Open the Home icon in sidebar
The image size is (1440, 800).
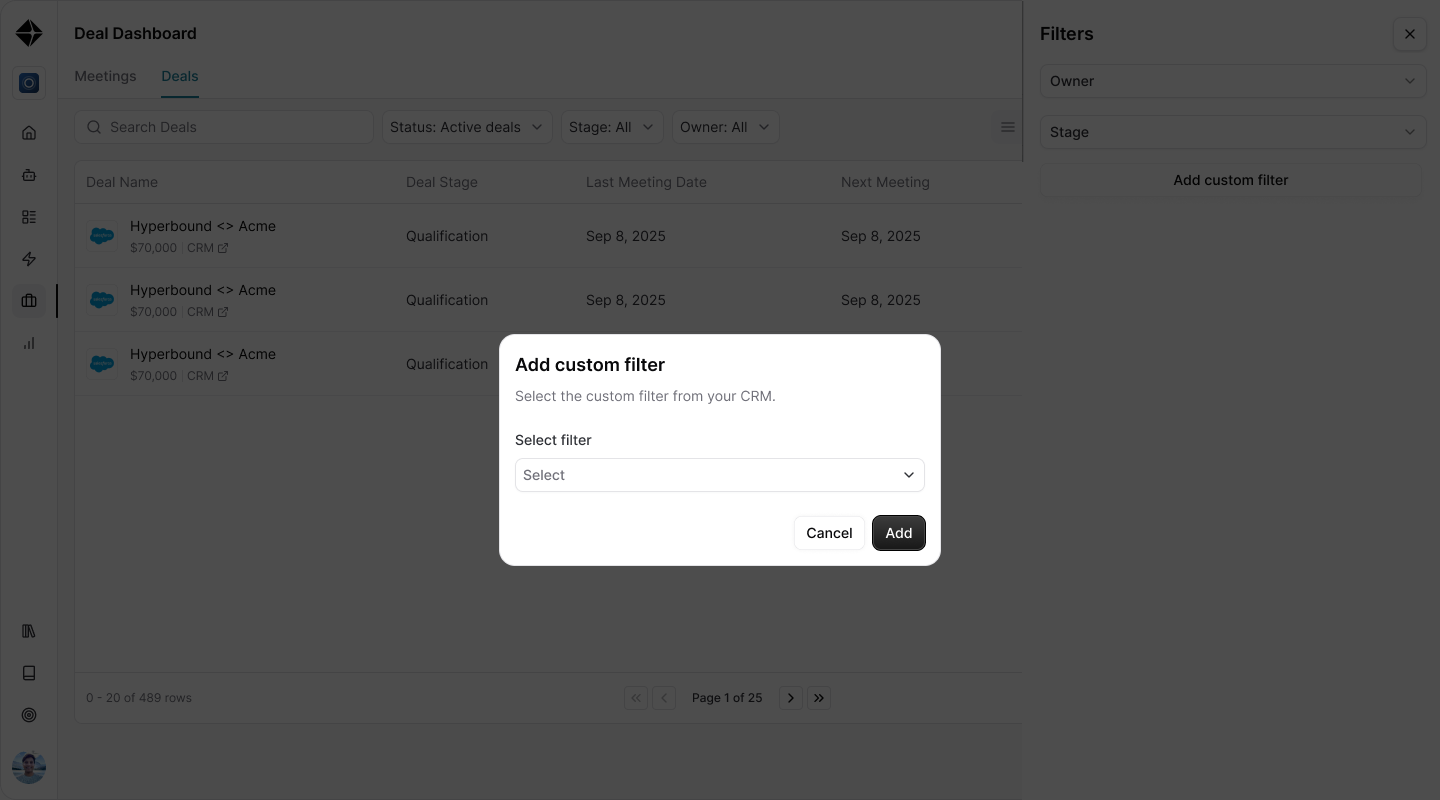(x=29, y=133)
